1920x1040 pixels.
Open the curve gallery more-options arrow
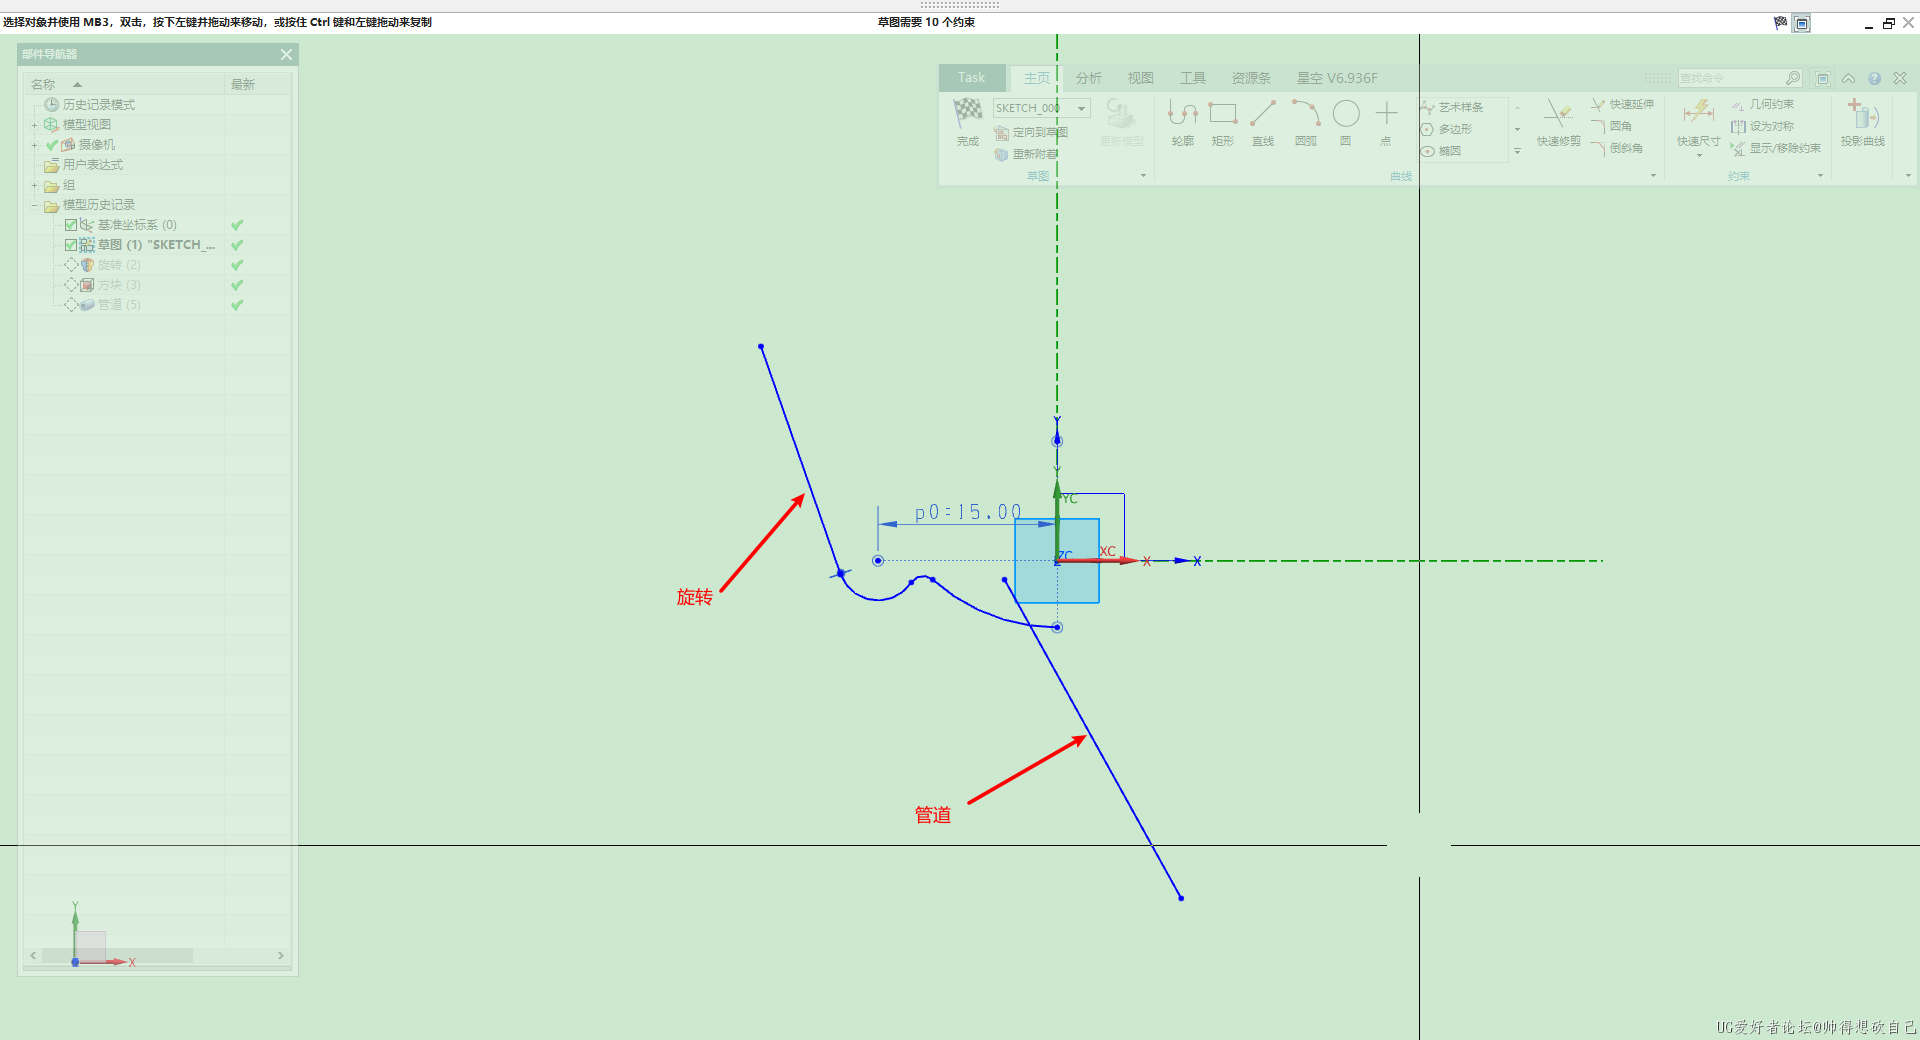tap(1517, 151)
